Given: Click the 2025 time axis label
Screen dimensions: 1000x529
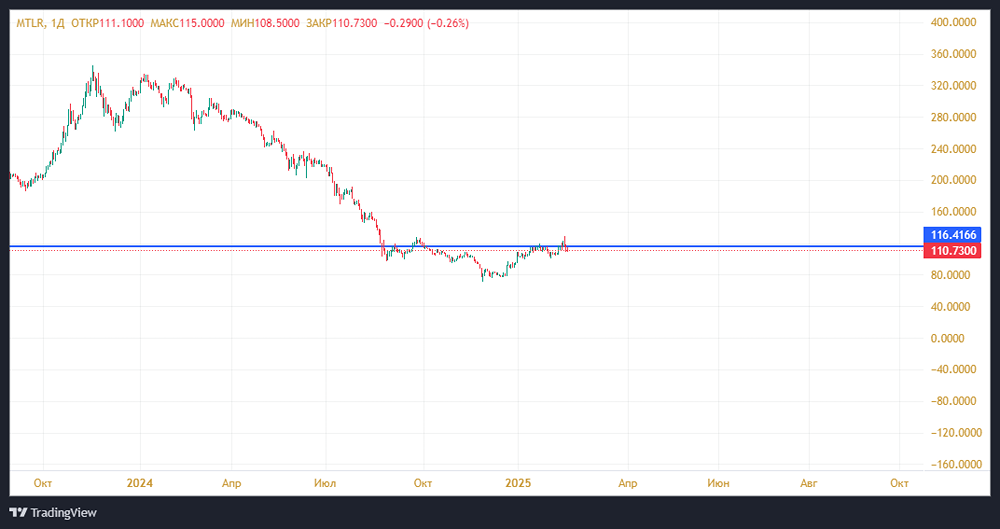Looking at the screenshot, I should [x=518, y=483].
